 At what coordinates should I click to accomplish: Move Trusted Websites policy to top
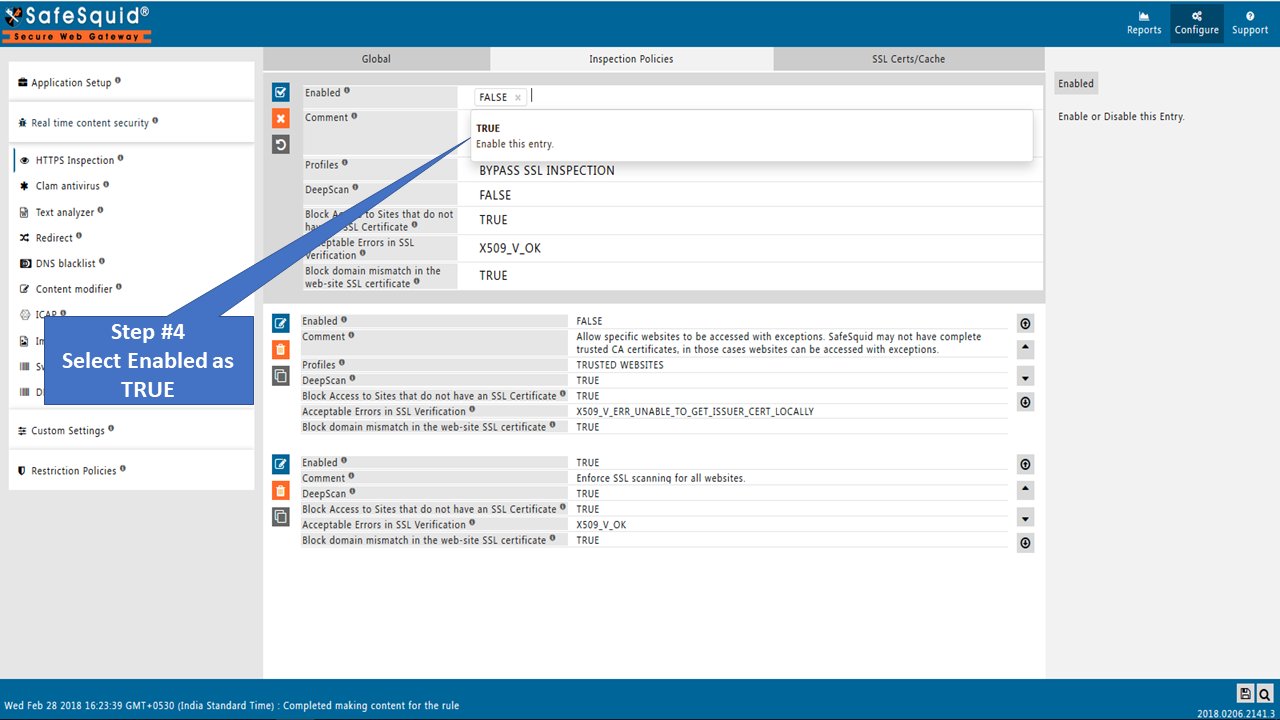tap(1025, 323)
